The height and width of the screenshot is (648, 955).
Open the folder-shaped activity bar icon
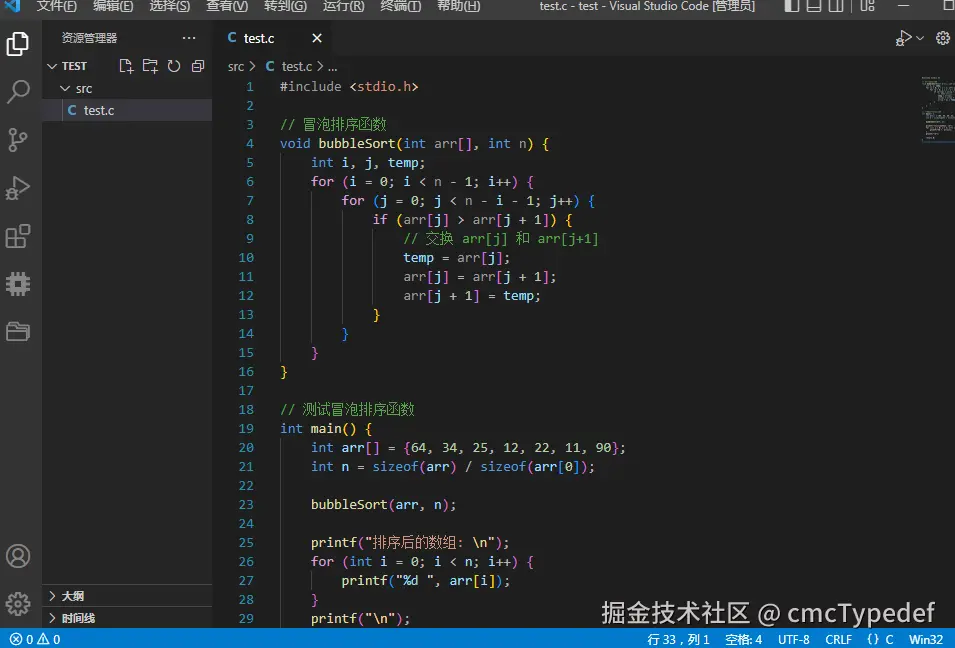coord(18,331)
